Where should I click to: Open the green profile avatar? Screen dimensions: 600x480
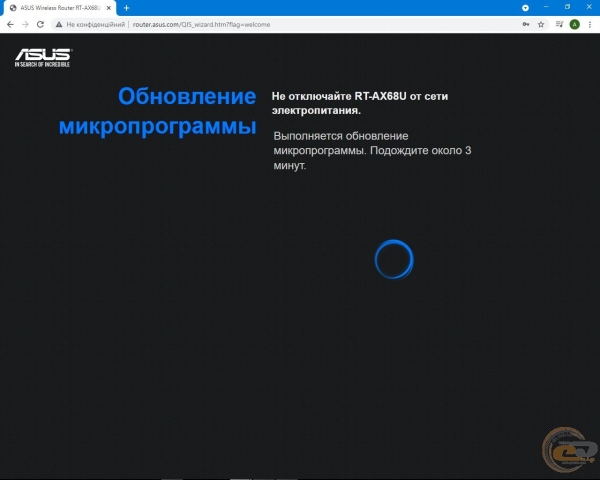click(x=574, y=24)
